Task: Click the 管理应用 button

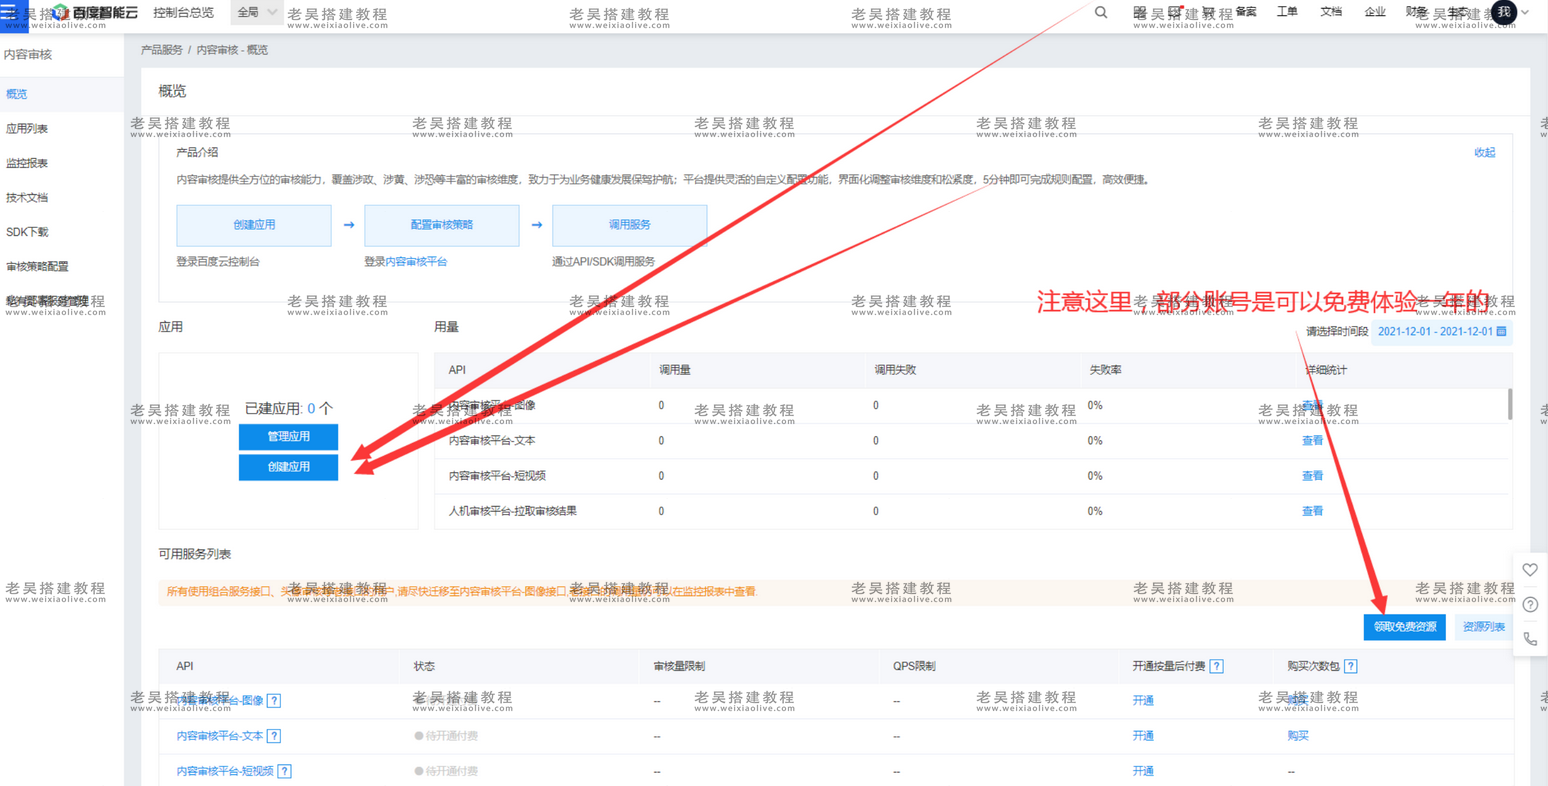Action: (288, 437)
